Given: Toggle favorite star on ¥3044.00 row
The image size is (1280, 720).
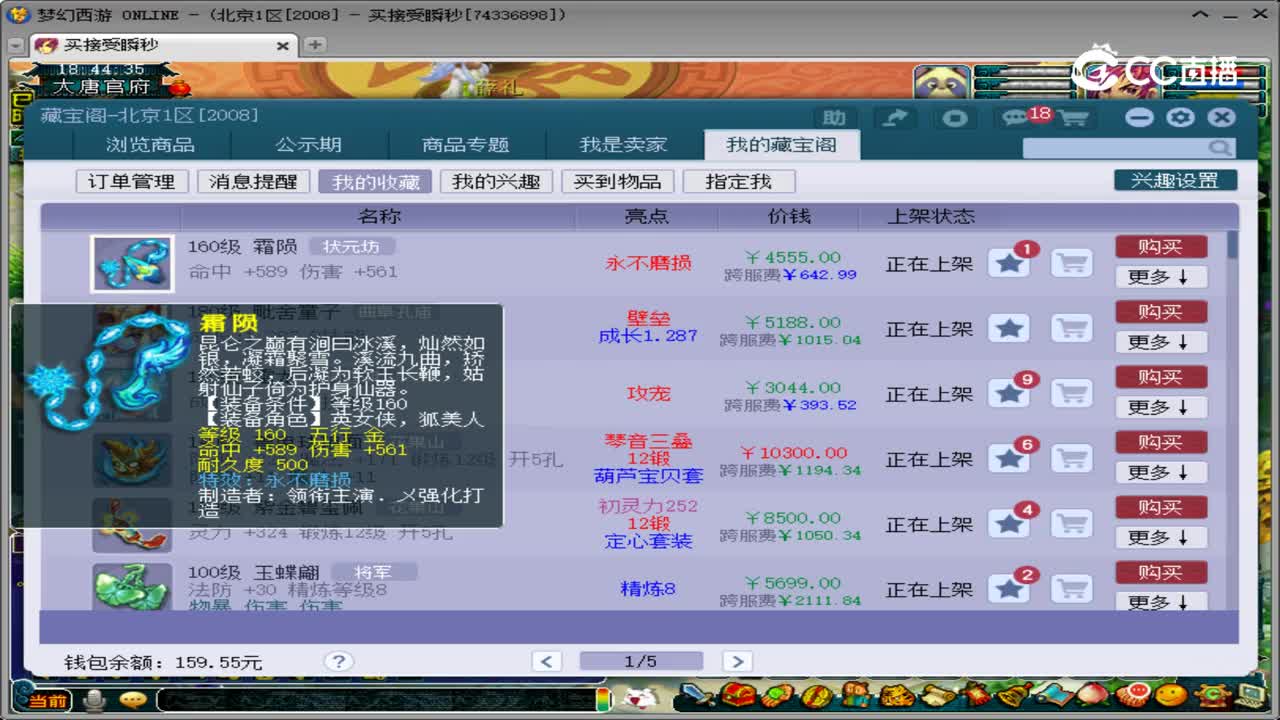Looking at the screenshot, I should click(x=1009, y=394).
